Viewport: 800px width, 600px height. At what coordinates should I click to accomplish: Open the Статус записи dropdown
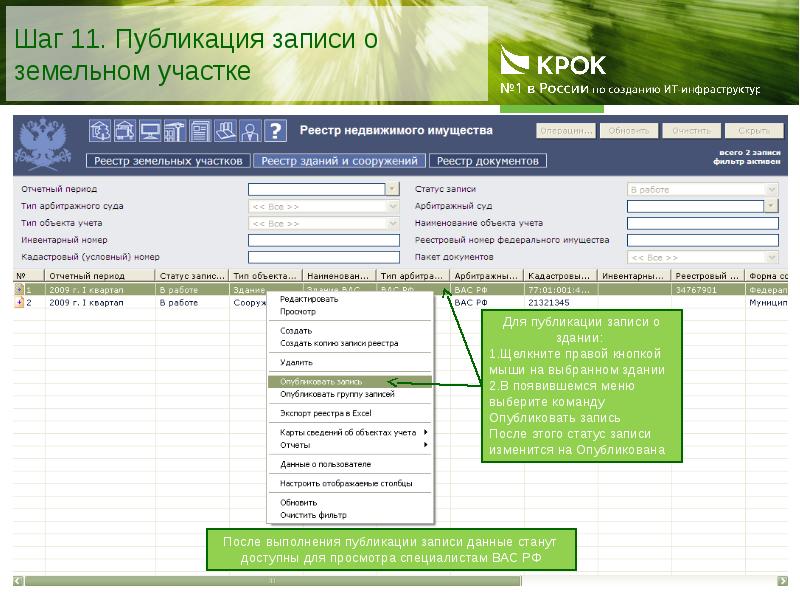[x=770, y=189]
